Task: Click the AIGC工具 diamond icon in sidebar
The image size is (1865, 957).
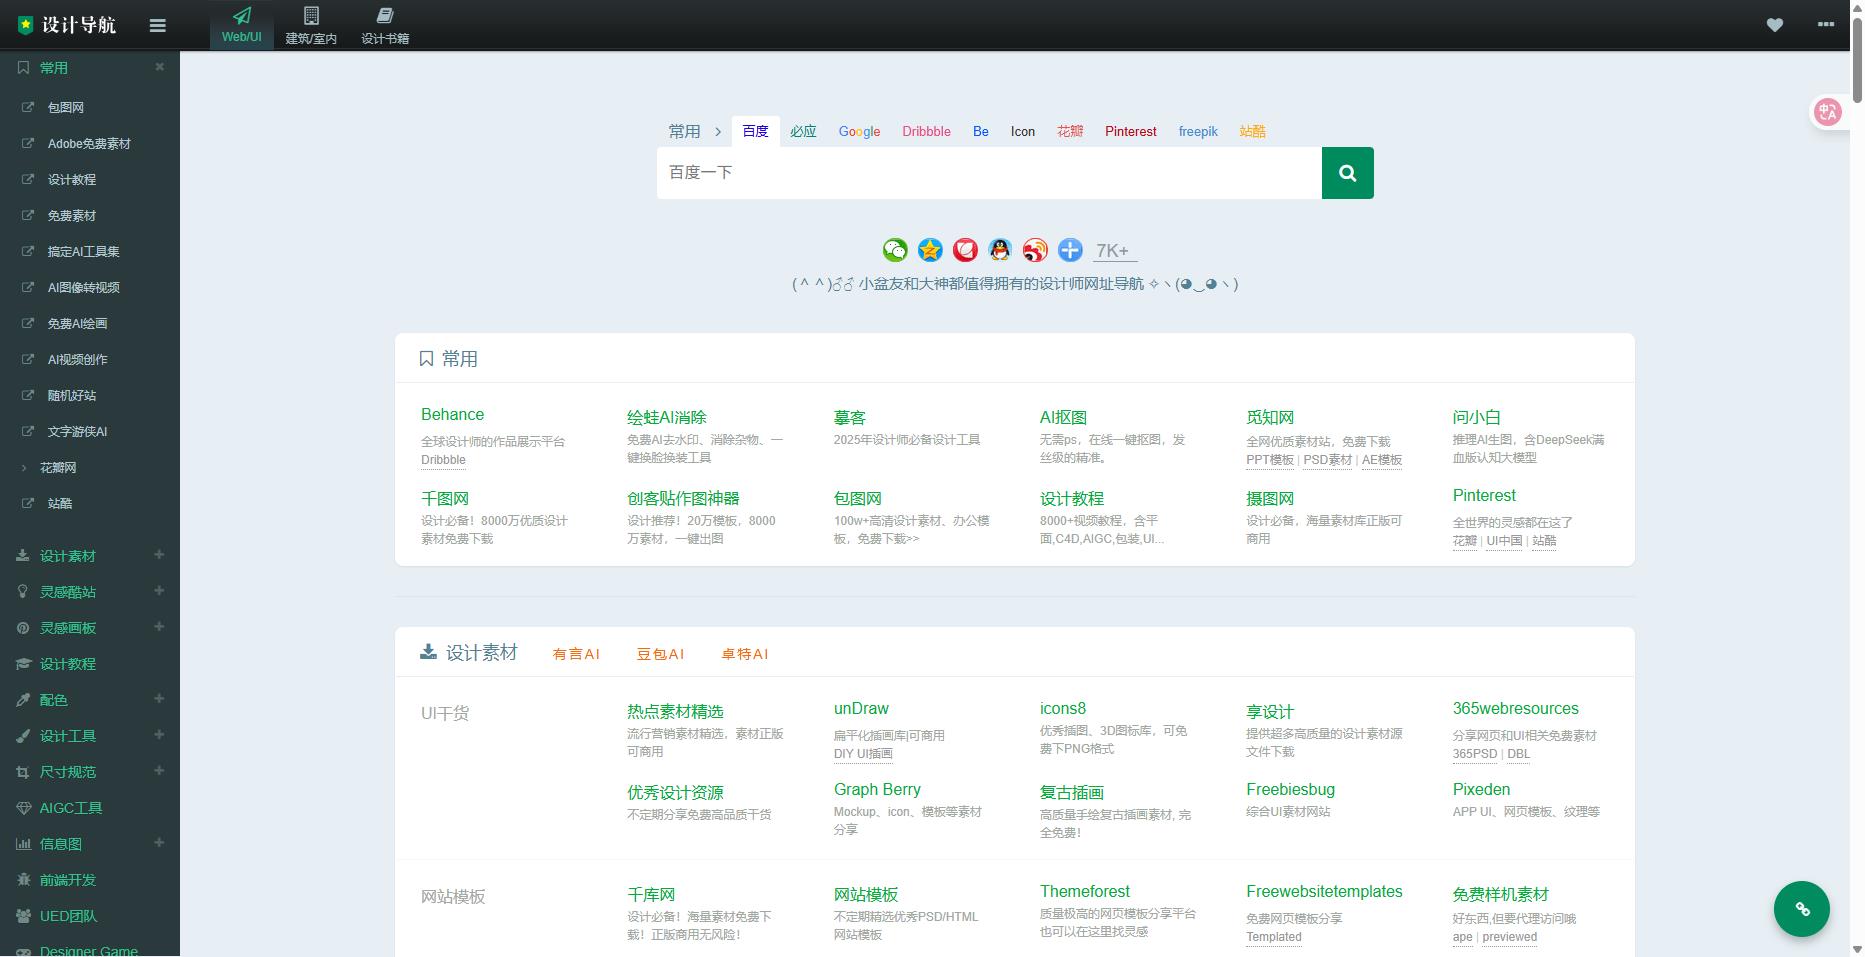Action: coord(23,807)
